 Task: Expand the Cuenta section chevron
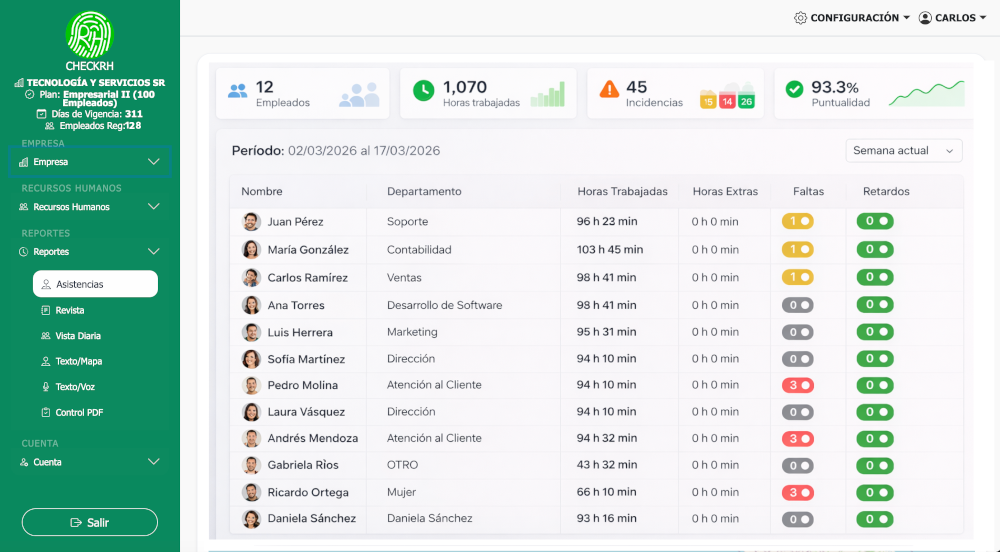coord(154,461)
